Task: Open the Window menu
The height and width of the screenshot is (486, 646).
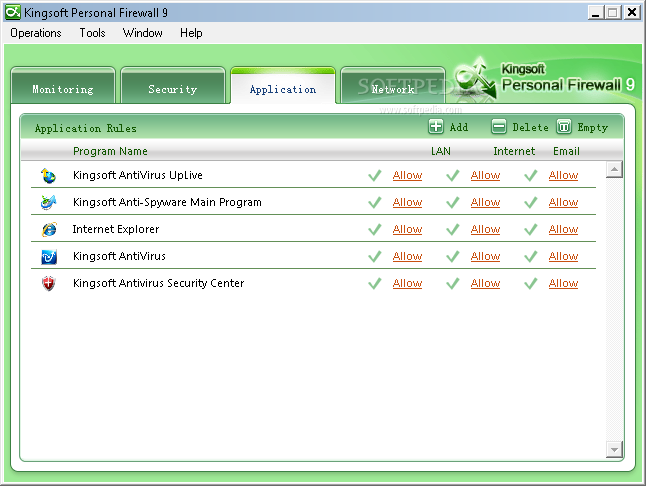Action: (x=143, y=33)
